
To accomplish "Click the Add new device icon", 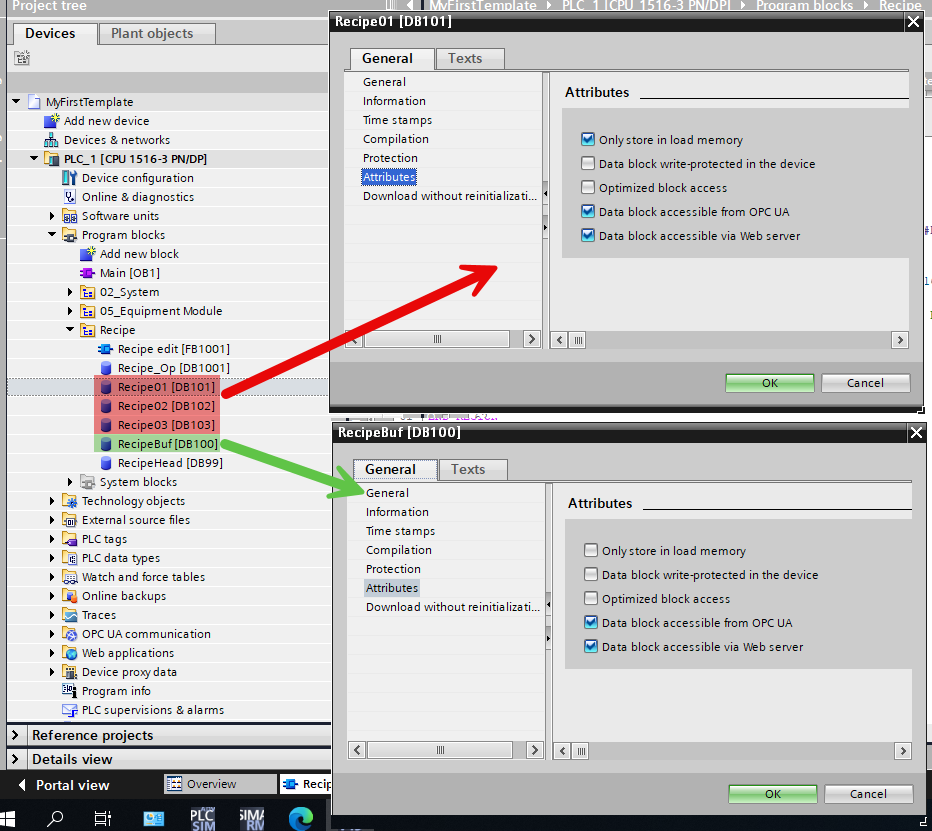I will 52,121.
